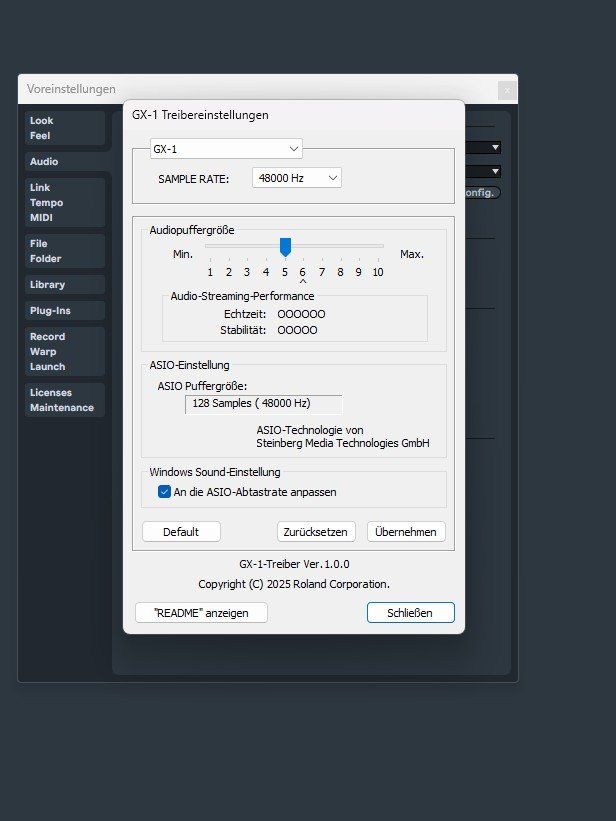Toggle 'An die ASIO-Abtastrate anpassen' checkbox
This screenshot has width=616, height=821.
pyautogui.click(x=165, y=492)
